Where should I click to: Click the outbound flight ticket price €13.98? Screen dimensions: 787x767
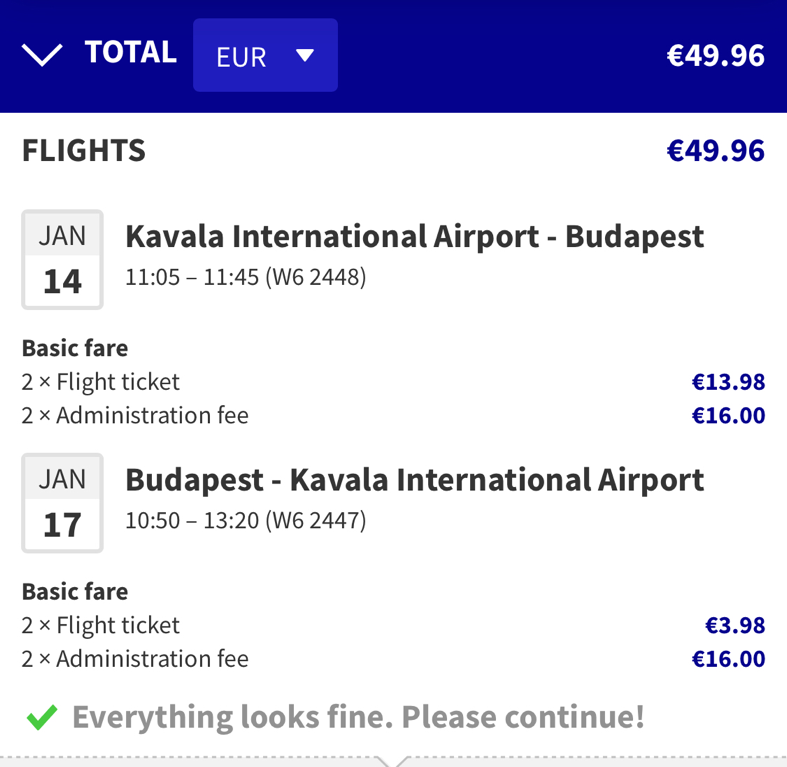pos(728,381)
